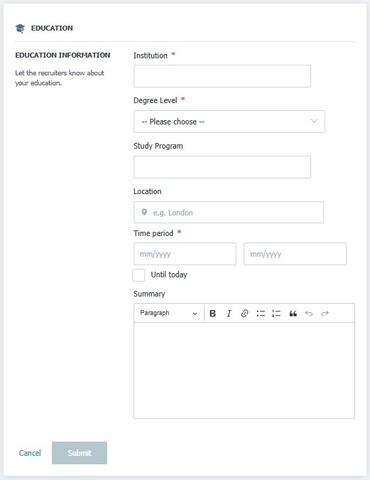Undo last edit in Summary editor
Viewport: 370px width, 480px height.
(x=309, y=313)
